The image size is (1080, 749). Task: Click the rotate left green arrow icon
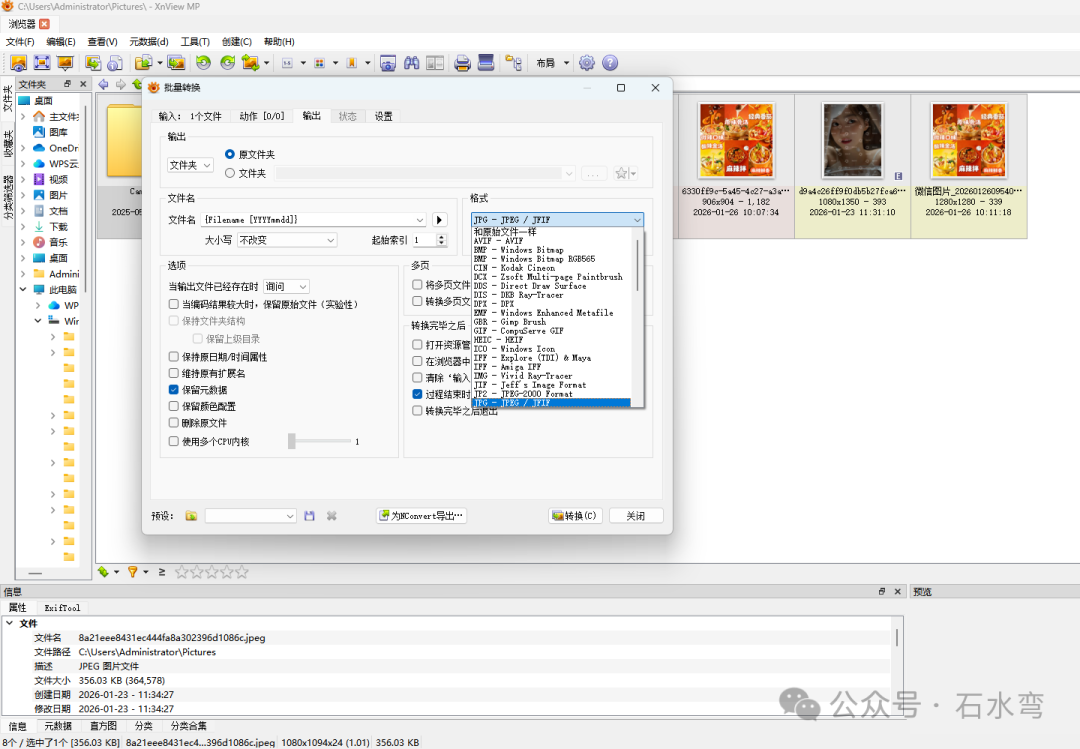coord(203,63)
